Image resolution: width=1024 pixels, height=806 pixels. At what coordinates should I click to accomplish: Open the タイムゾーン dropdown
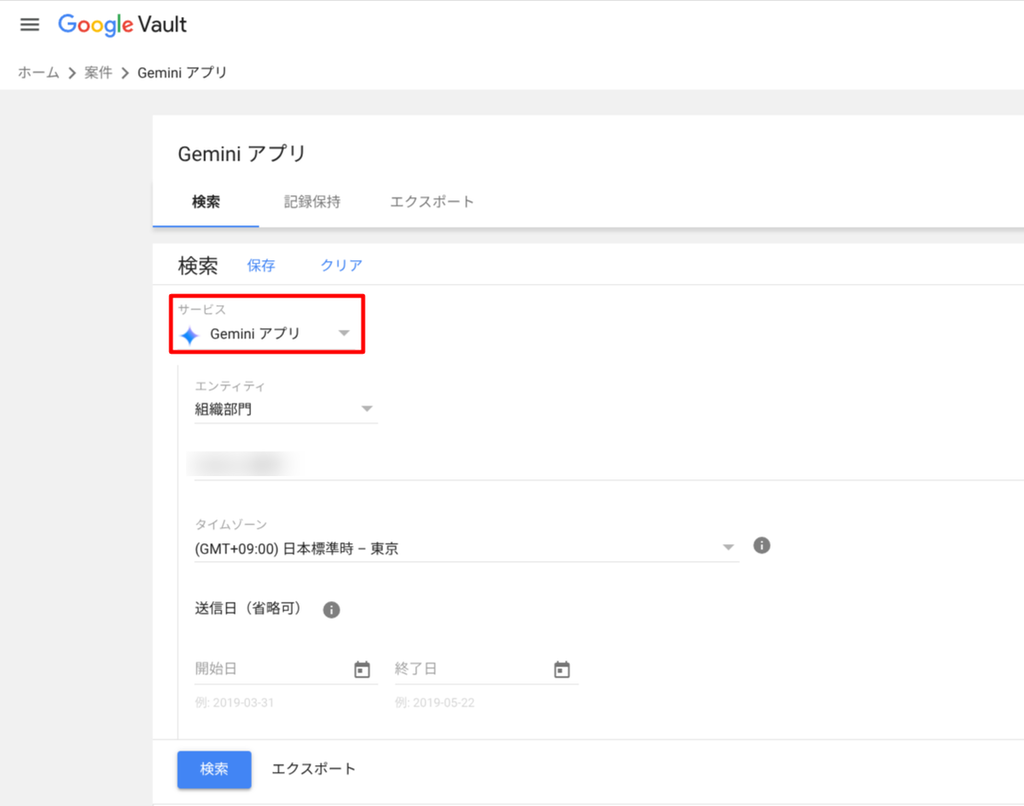[x=466, y=548]
